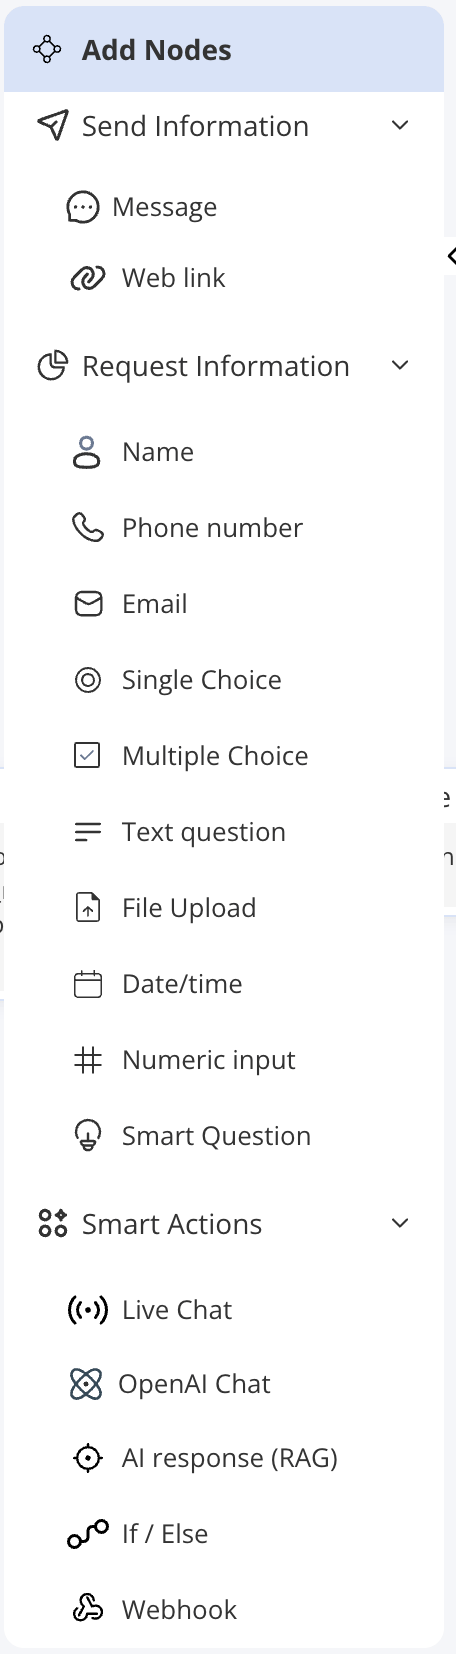Image resolution: width=456 pixels, height=1654 pixels.
Task: Click the File Upload document icon
Action: tap(88, 908)
